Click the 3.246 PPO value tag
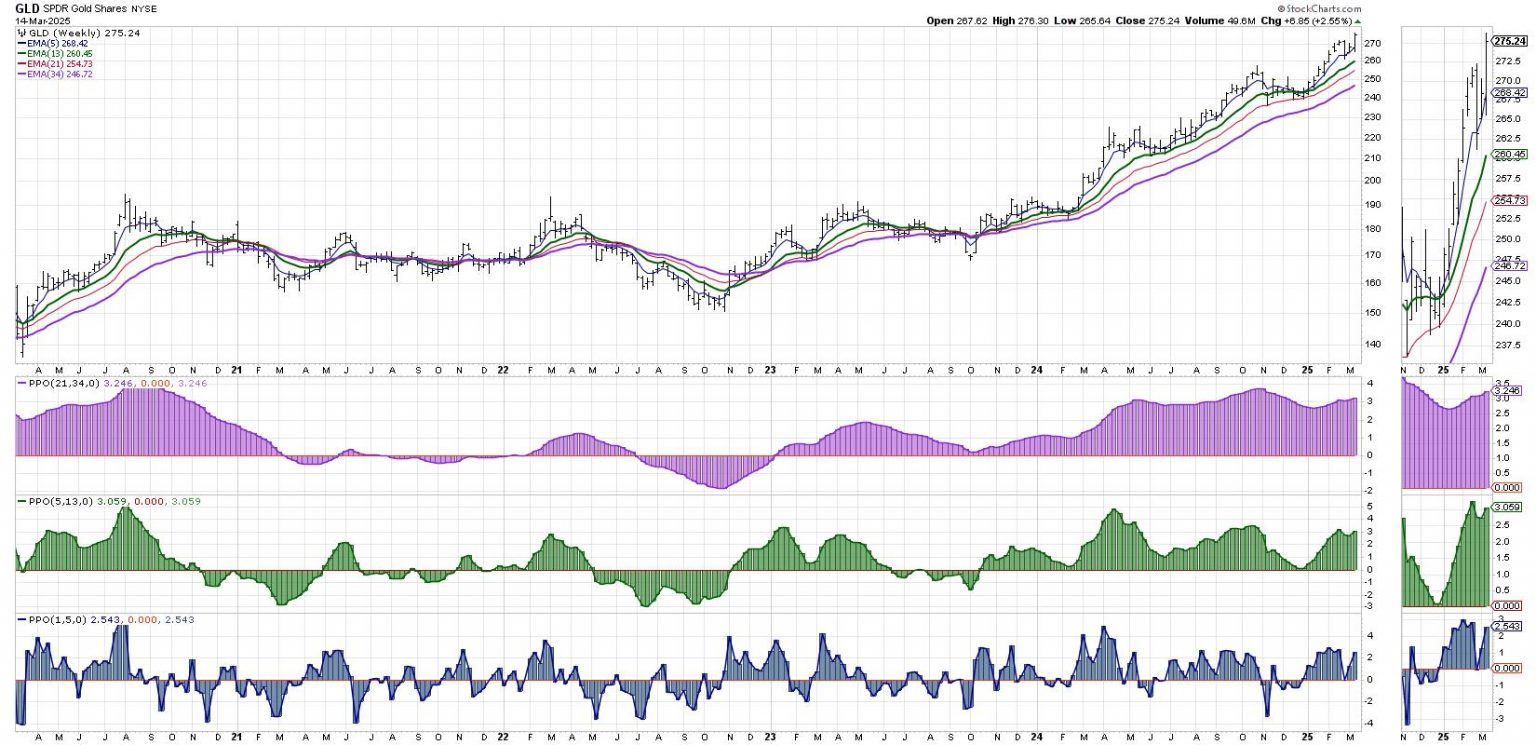 [1507, 392]
